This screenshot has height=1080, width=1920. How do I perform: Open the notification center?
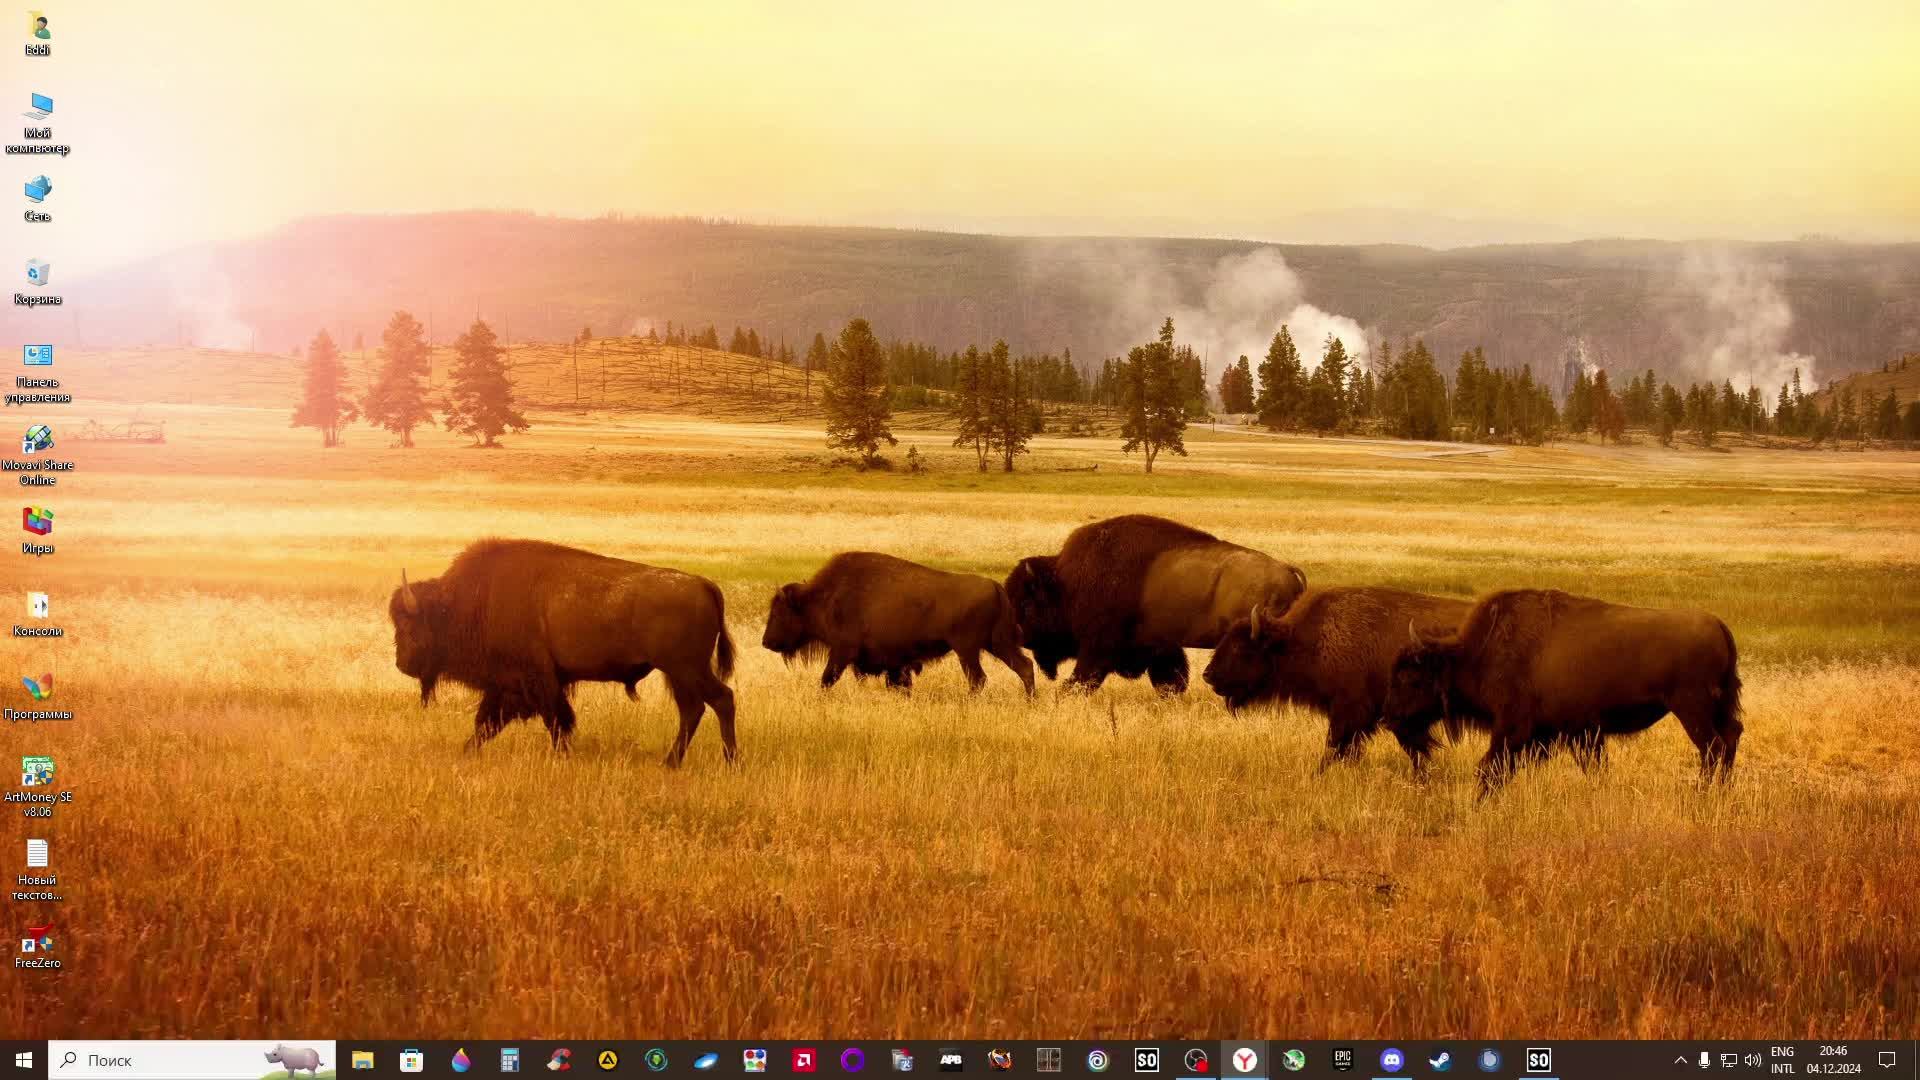pyautogui.click(x=1887, y=1060)
